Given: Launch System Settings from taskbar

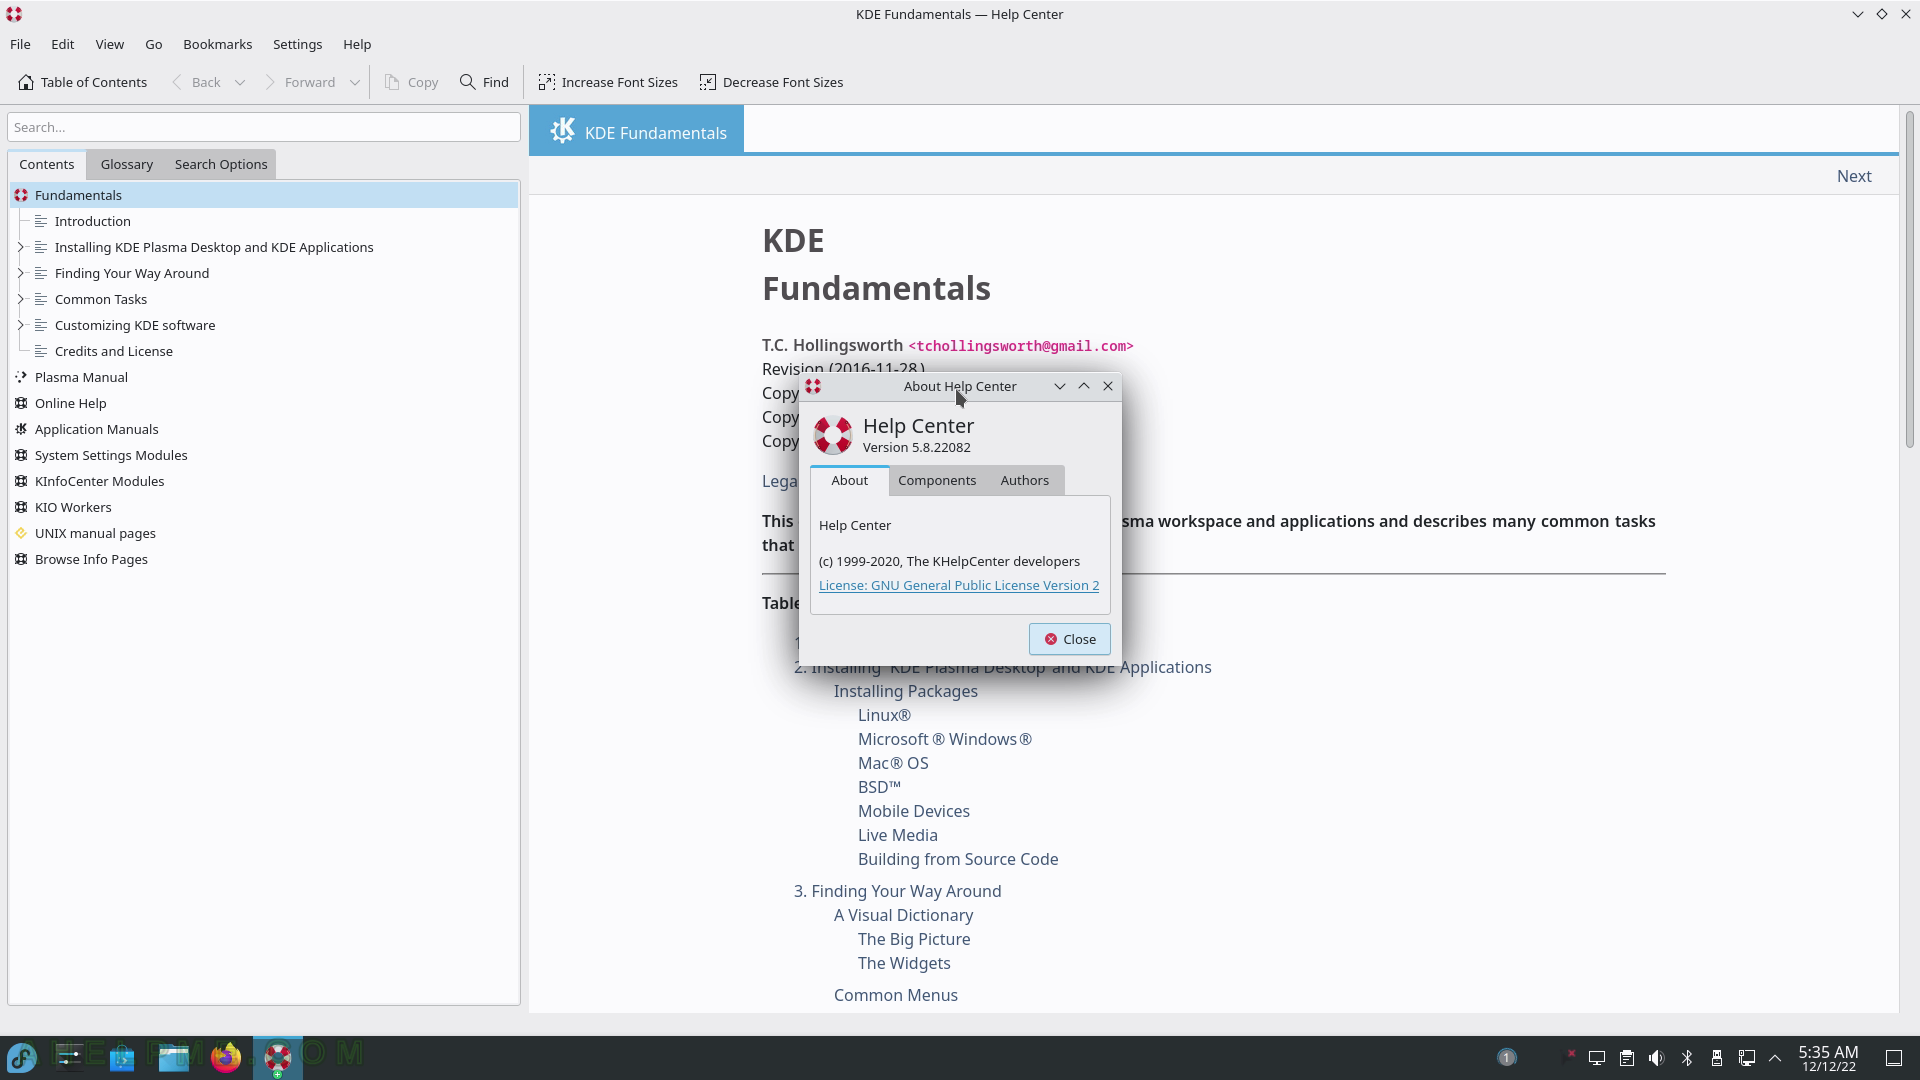Looking at the screenshot, I should pyautogui.click(x=69, y=1057).
